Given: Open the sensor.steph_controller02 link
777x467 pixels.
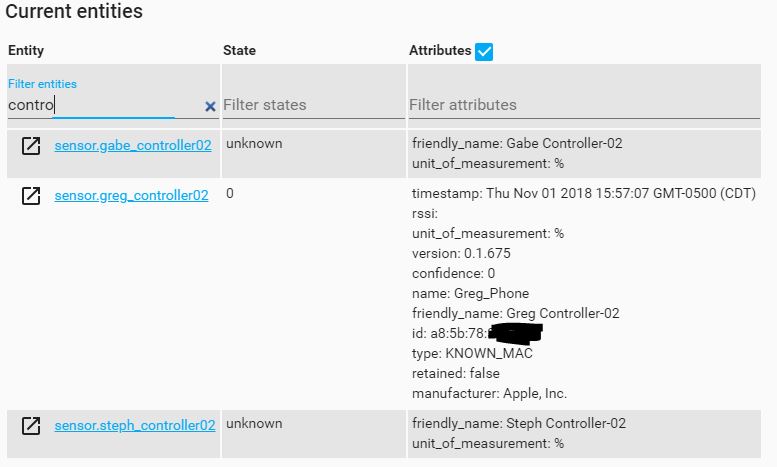Looking at the screenshot, I should (x=135, y=425).
